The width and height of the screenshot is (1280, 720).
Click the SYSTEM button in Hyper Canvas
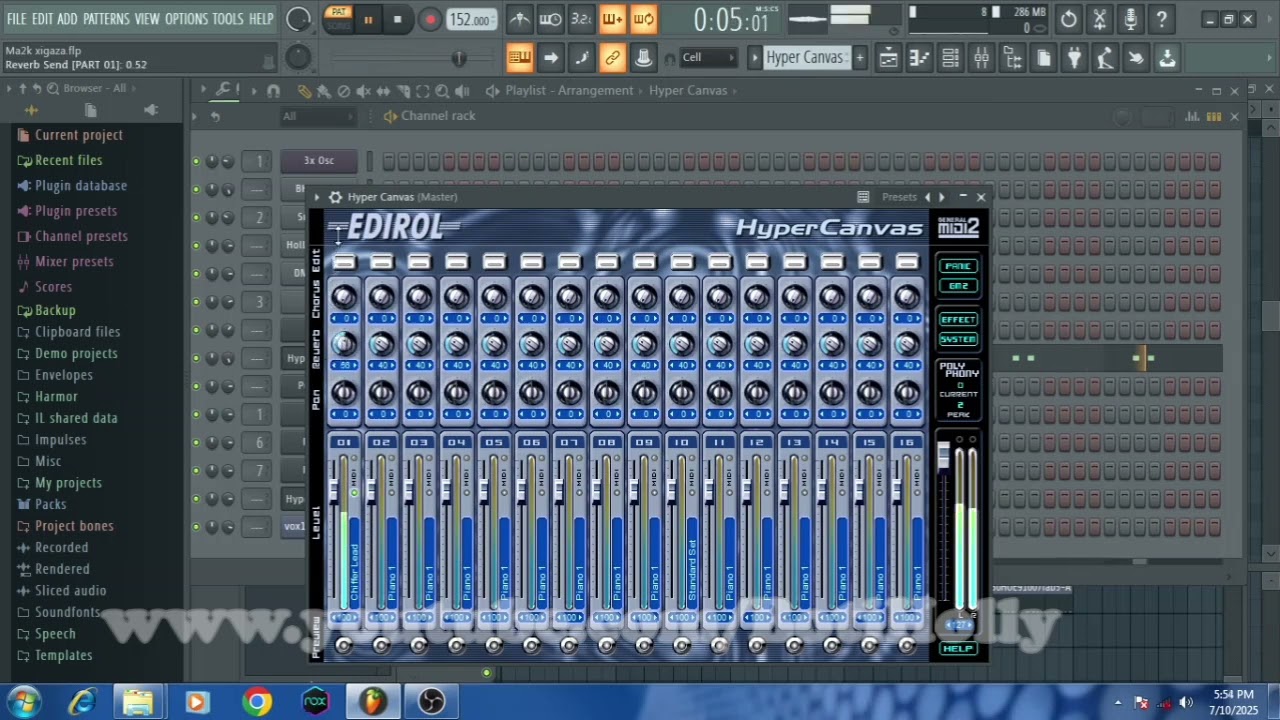[958, 339]
